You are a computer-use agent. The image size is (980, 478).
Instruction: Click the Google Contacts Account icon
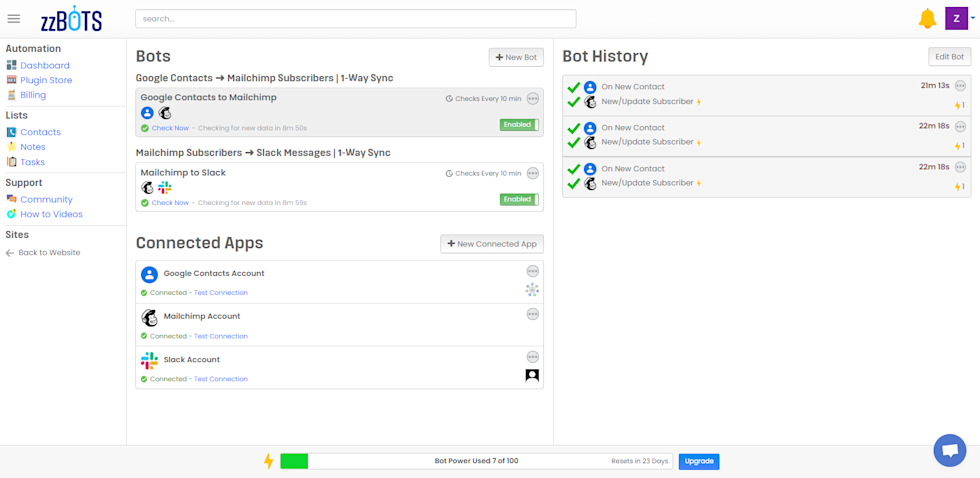pyautogui.click(x=149, y=274)
